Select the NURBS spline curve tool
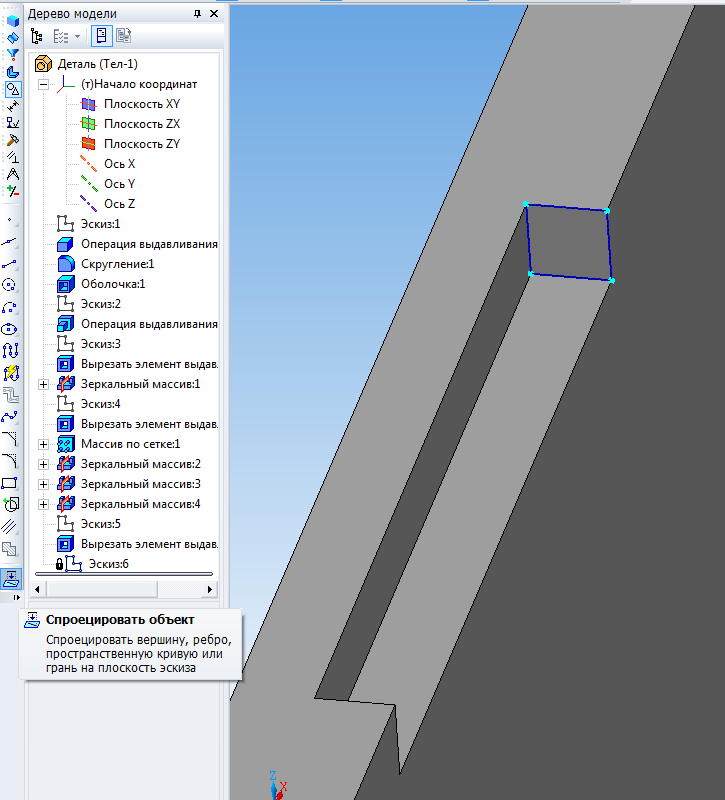This screenshot has width=725, height=800. point(10,351)
